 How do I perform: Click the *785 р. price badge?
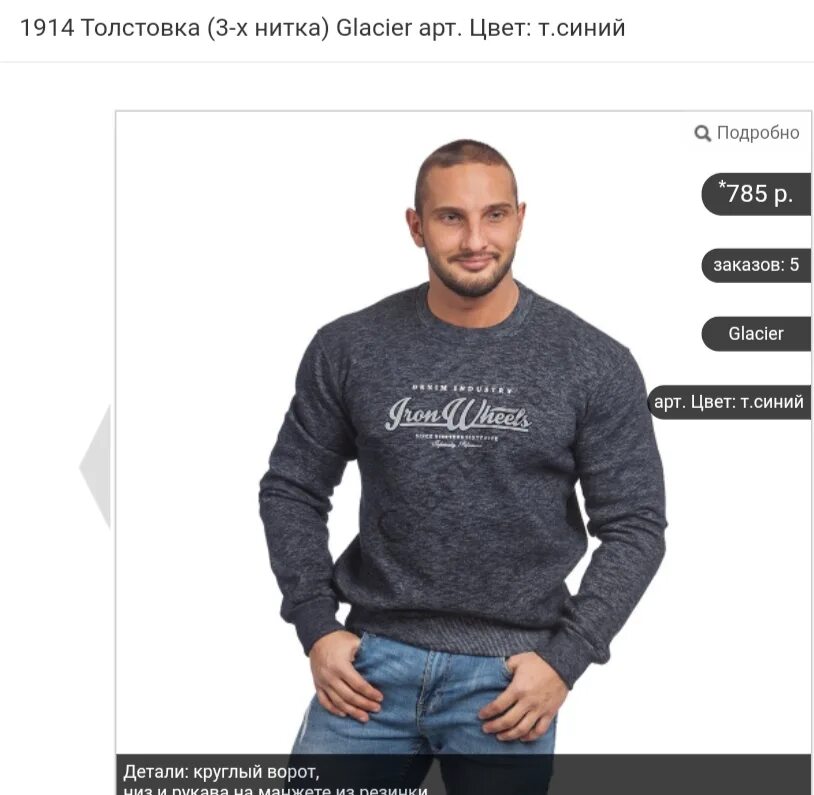(756, 194)
